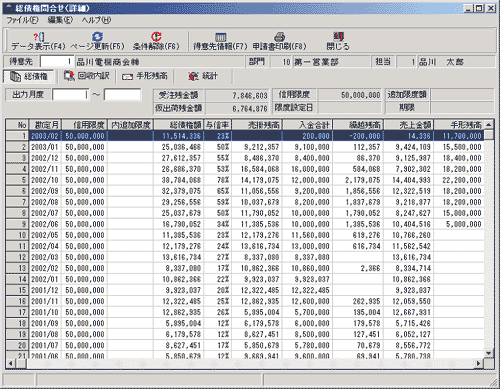Click customer name 品川電機商会㈱
The height and width of the screenshot is (389, 500).
[x=159, y=62]
